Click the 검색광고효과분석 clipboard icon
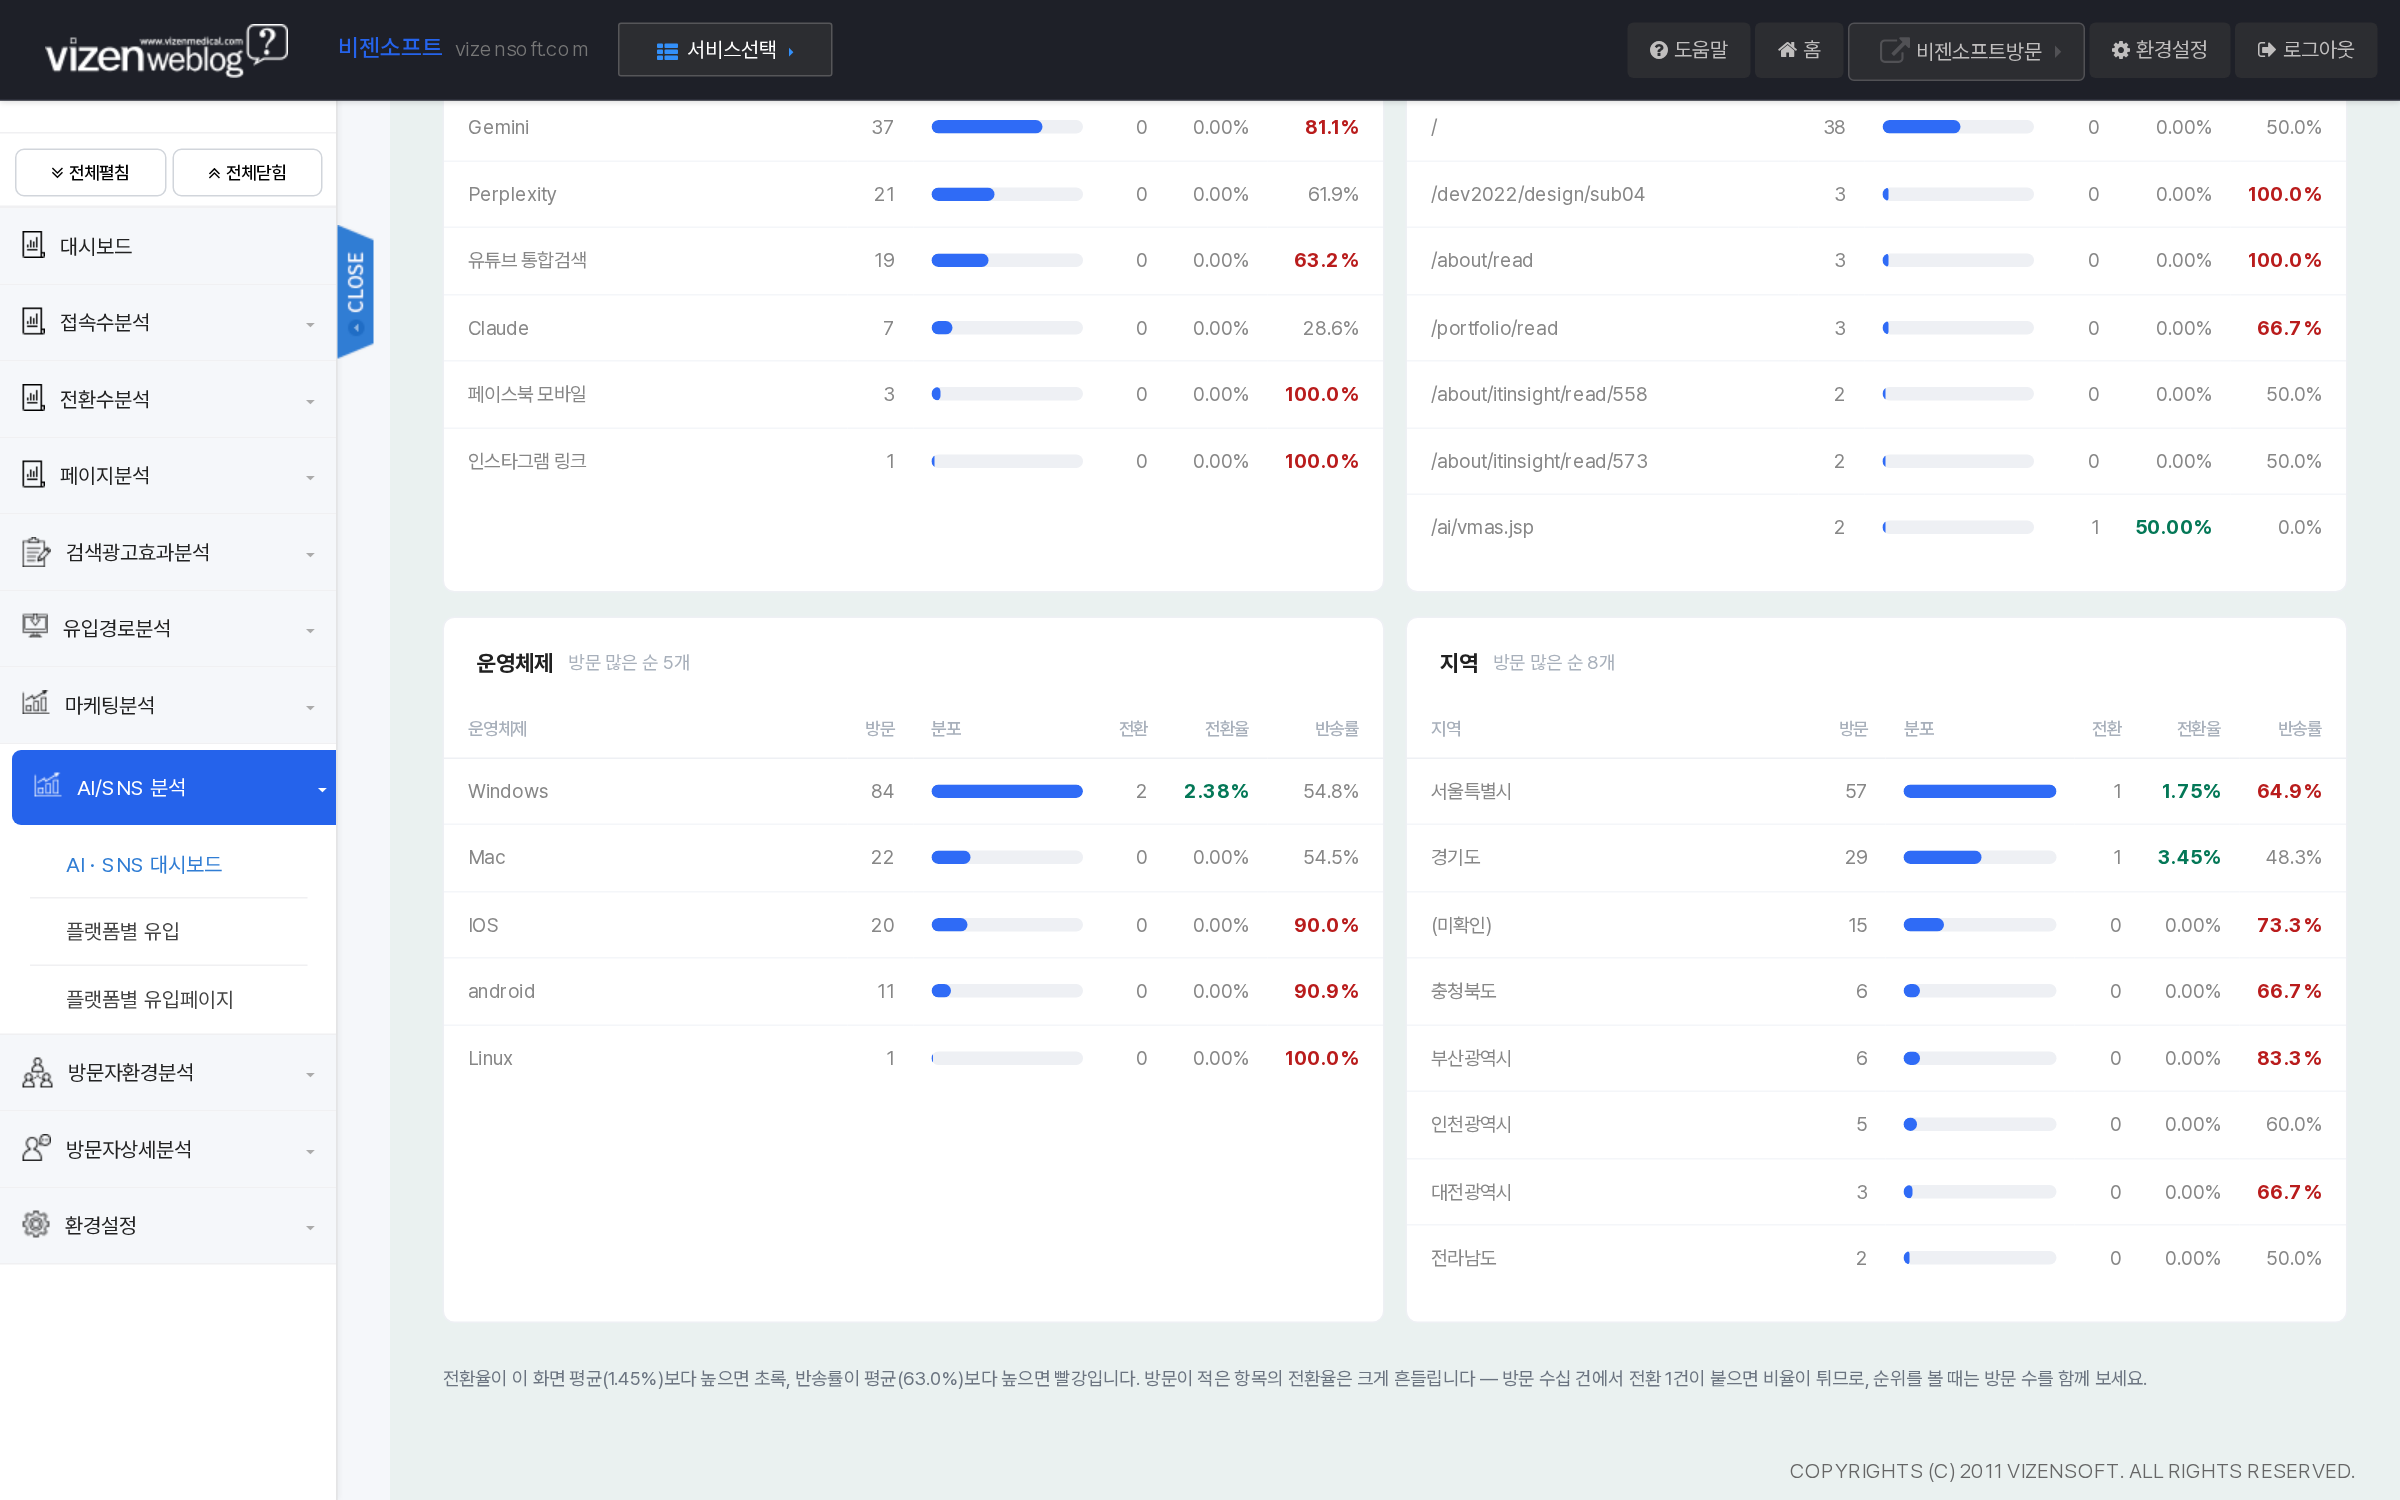Viewport: 2400px width, 1500px height. (36, 551)
